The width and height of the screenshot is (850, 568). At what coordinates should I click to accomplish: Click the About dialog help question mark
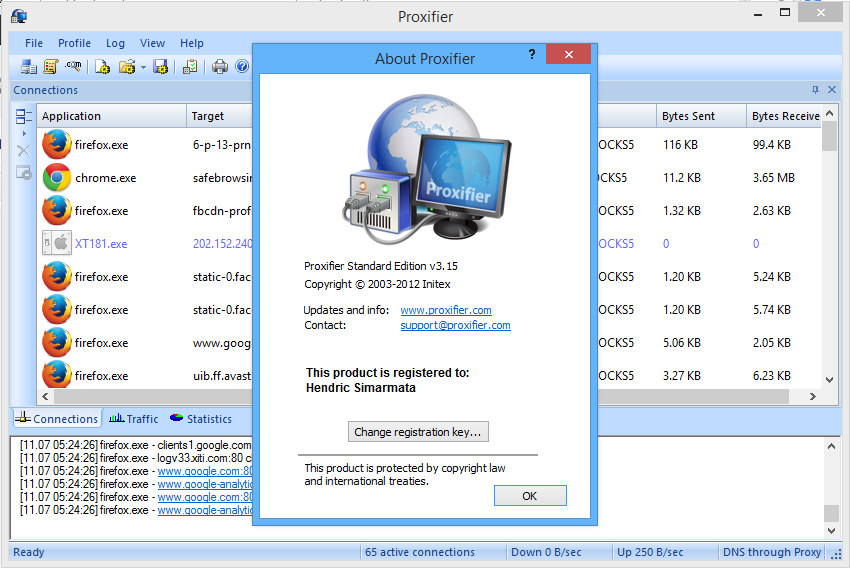pos(532,54)
